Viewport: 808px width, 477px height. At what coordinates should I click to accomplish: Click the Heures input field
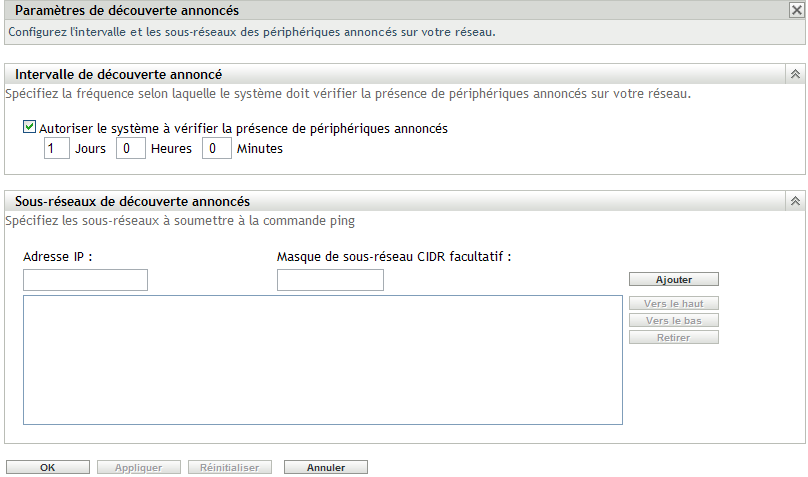tap(131, 149)
